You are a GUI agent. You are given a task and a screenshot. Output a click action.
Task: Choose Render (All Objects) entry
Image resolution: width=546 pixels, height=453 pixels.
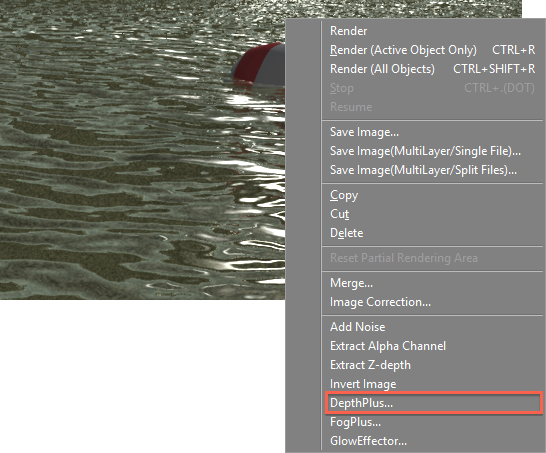(432, 69)
